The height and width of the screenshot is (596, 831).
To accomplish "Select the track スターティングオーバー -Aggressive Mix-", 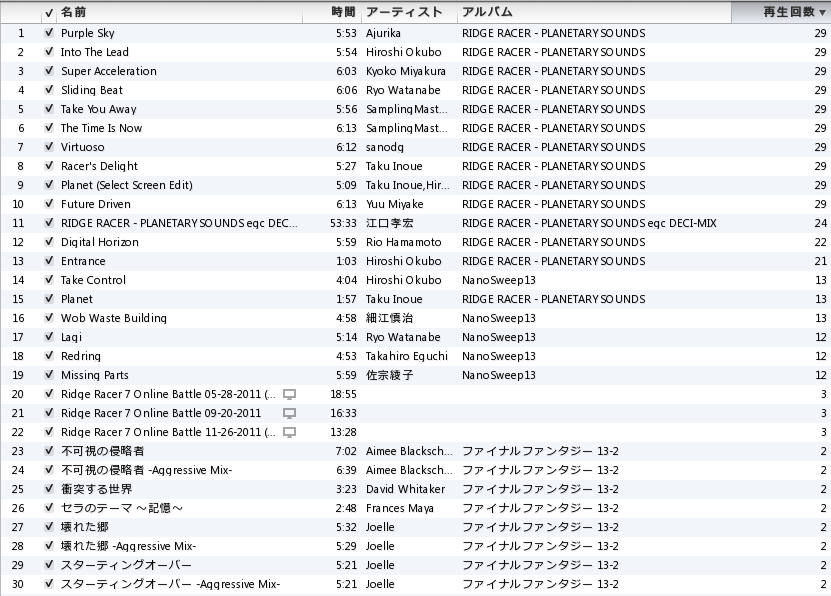I will tap(170, 584).
